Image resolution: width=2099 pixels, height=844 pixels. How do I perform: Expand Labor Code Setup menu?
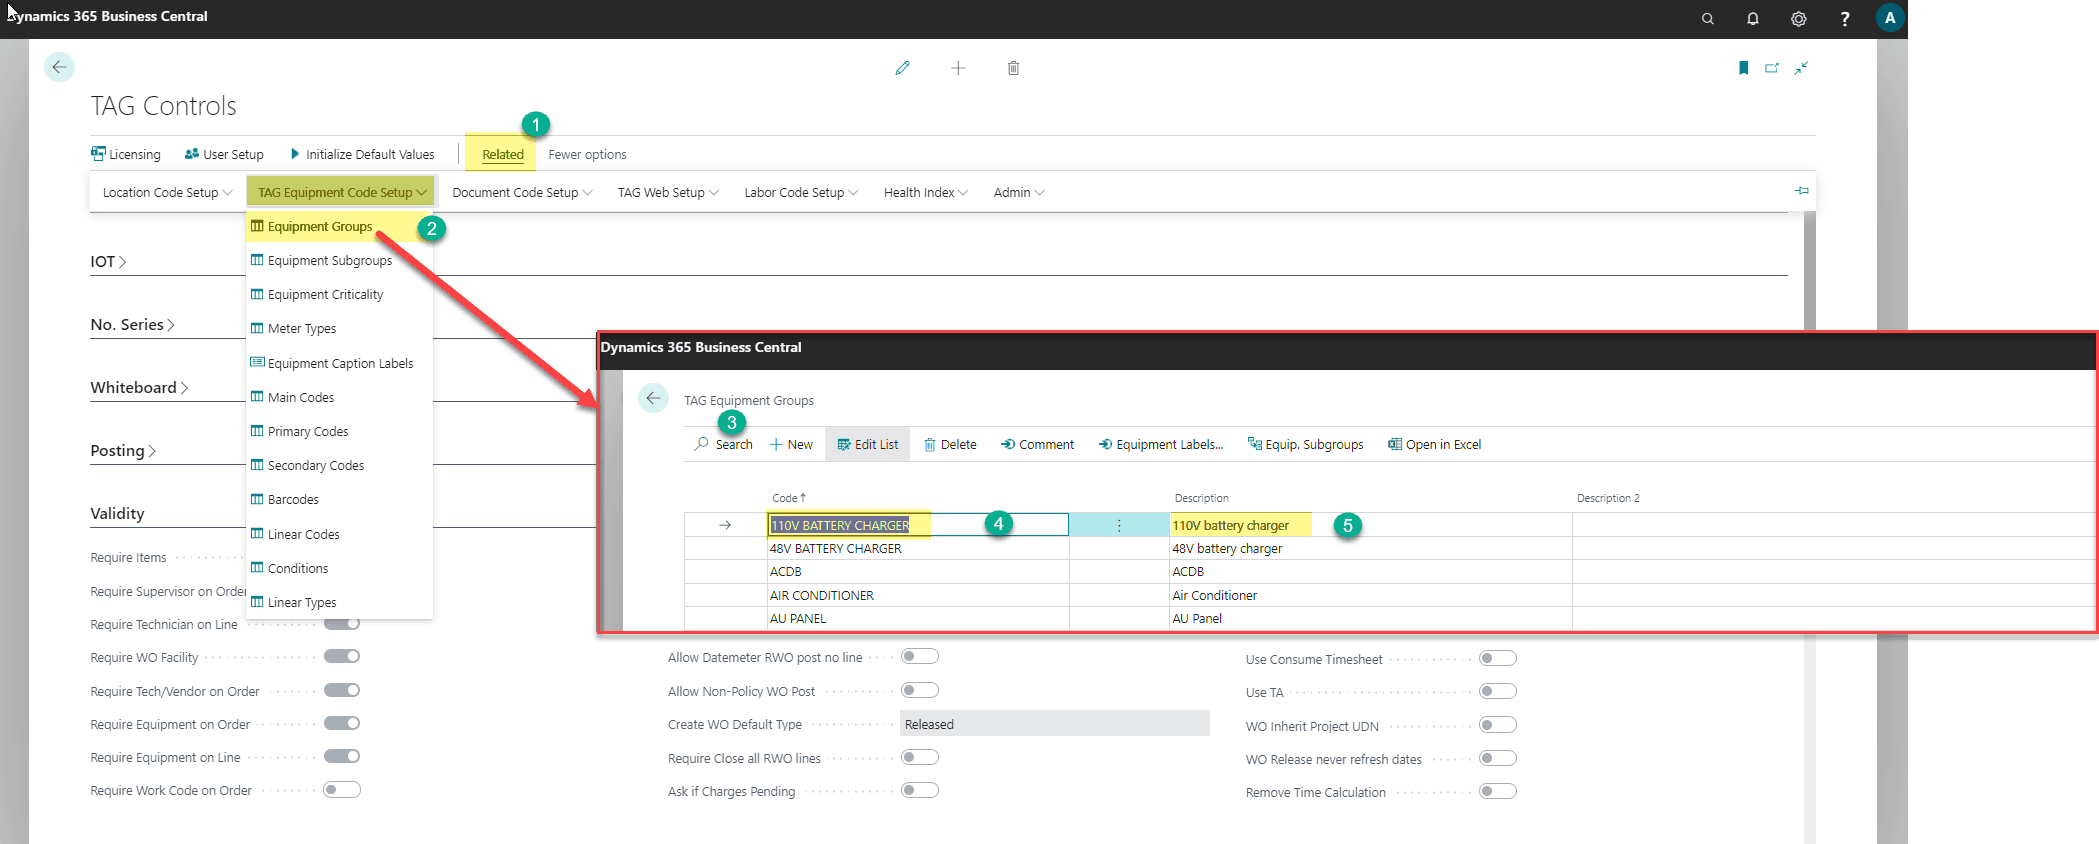coord(801,192)
